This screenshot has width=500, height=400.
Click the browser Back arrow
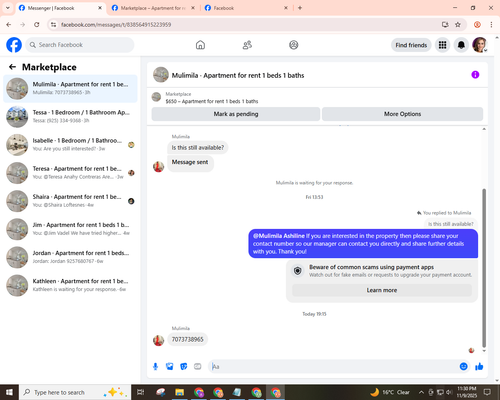(9, 24)
